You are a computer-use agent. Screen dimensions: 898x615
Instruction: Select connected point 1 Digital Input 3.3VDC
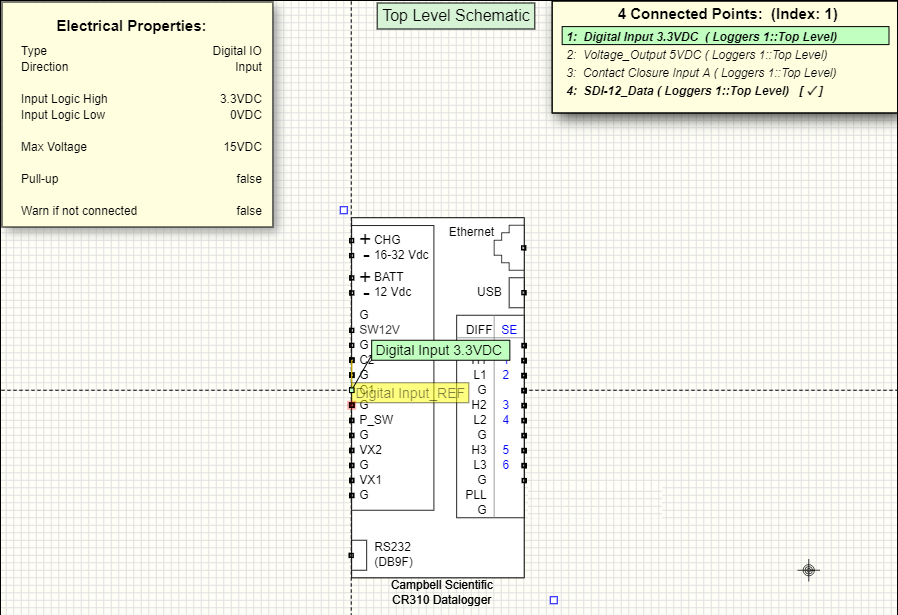701,37
